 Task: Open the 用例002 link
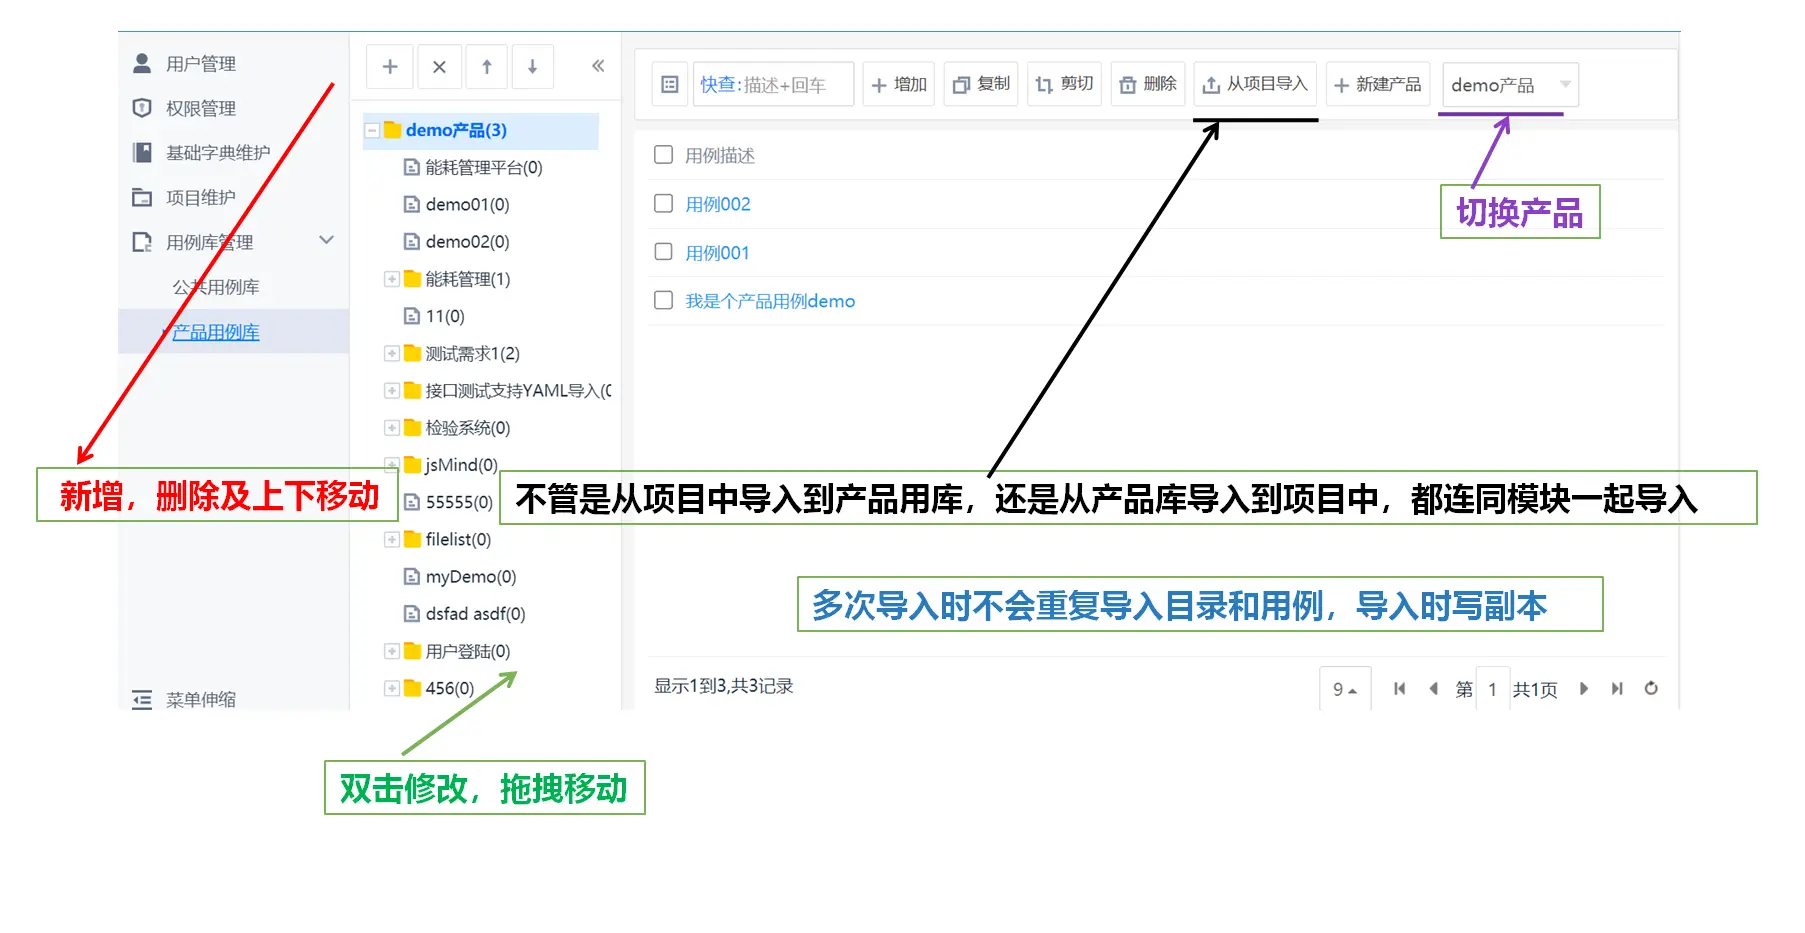coord(718,204)
